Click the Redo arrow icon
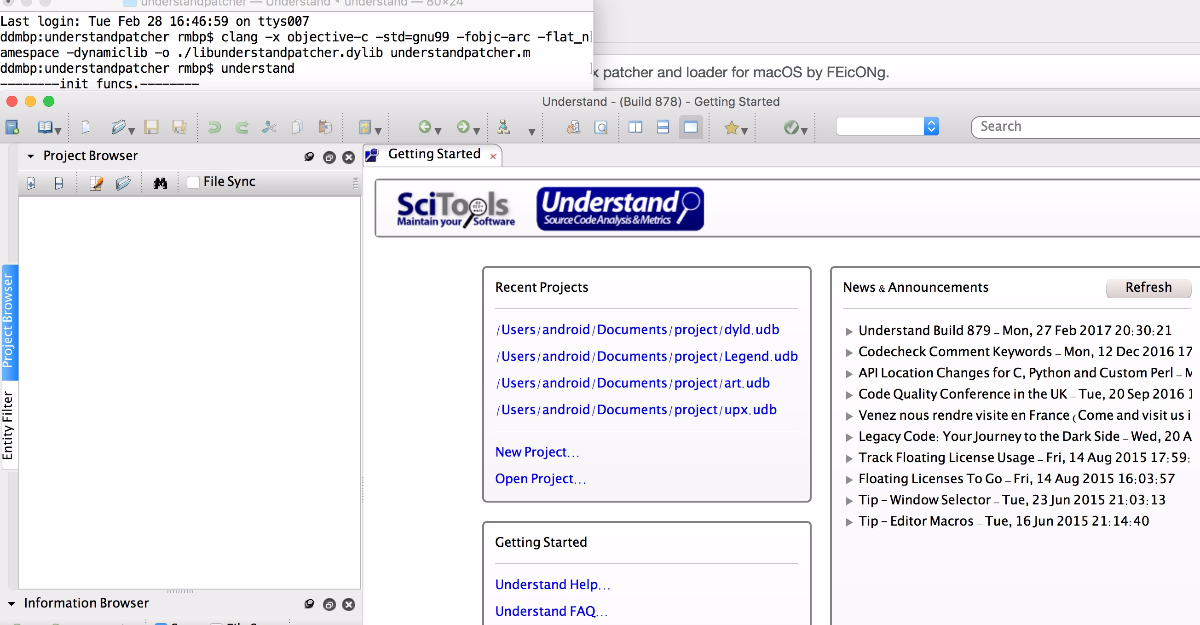The height and width of the screenshot is (625, 1200). tap(242, 127)
